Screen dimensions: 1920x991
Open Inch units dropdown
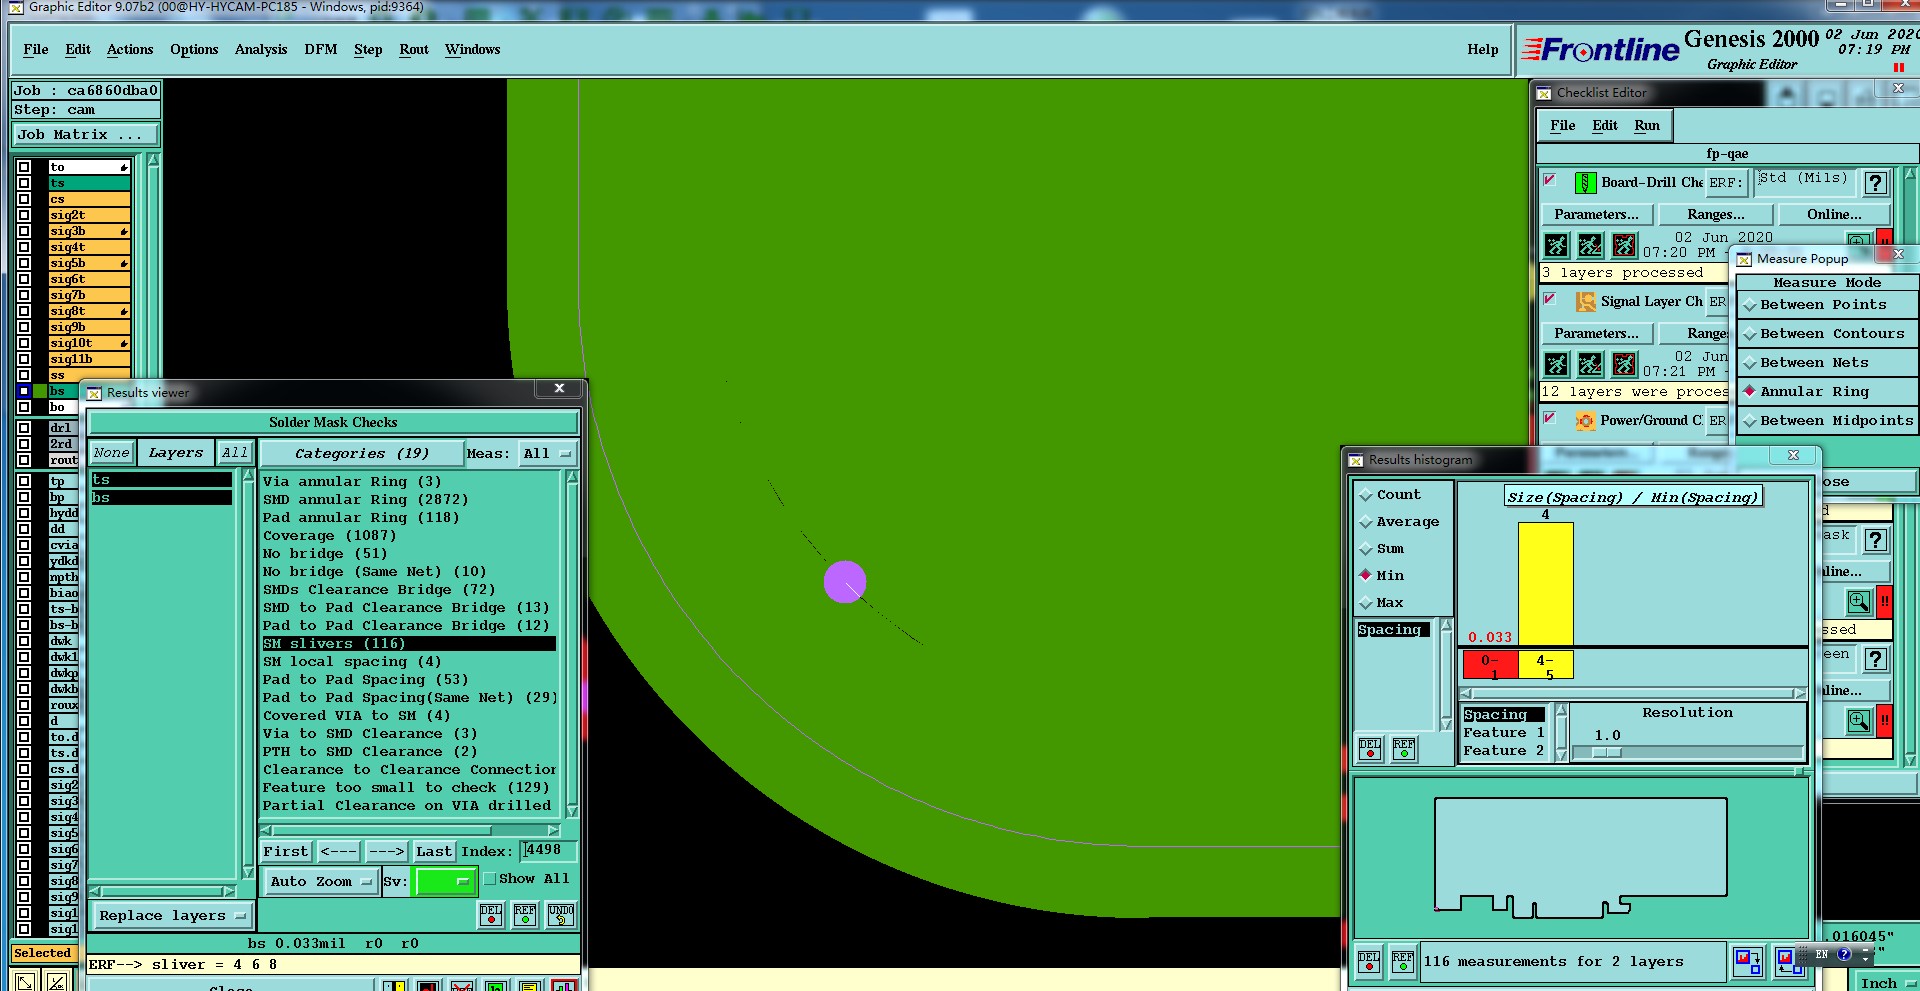click(x=1885, y=982)
